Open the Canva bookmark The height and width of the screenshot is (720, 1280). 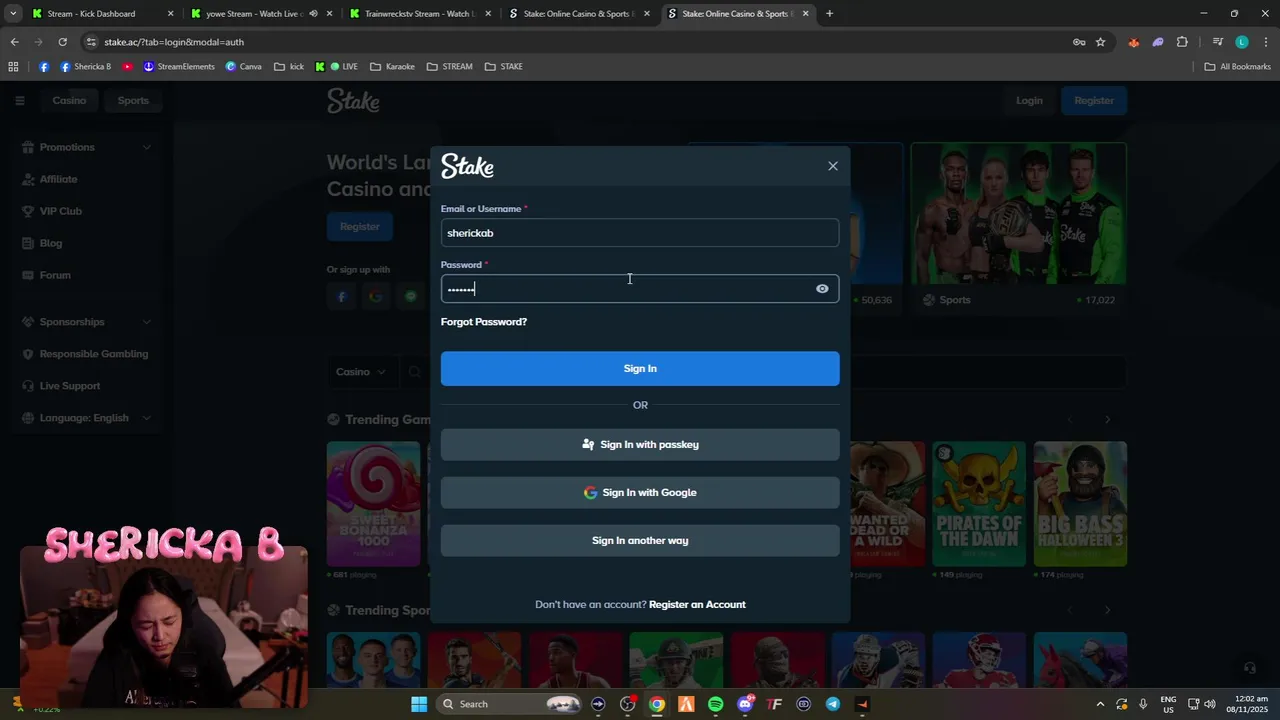click(243, 67)
